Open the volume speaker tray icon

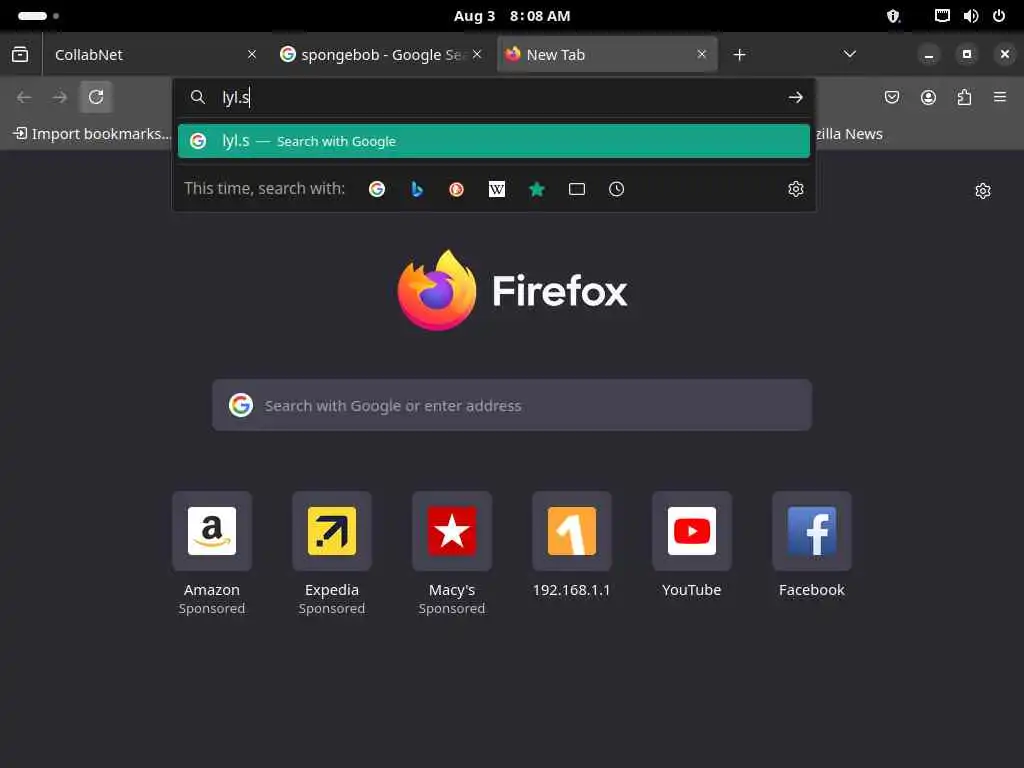[970, 16]
